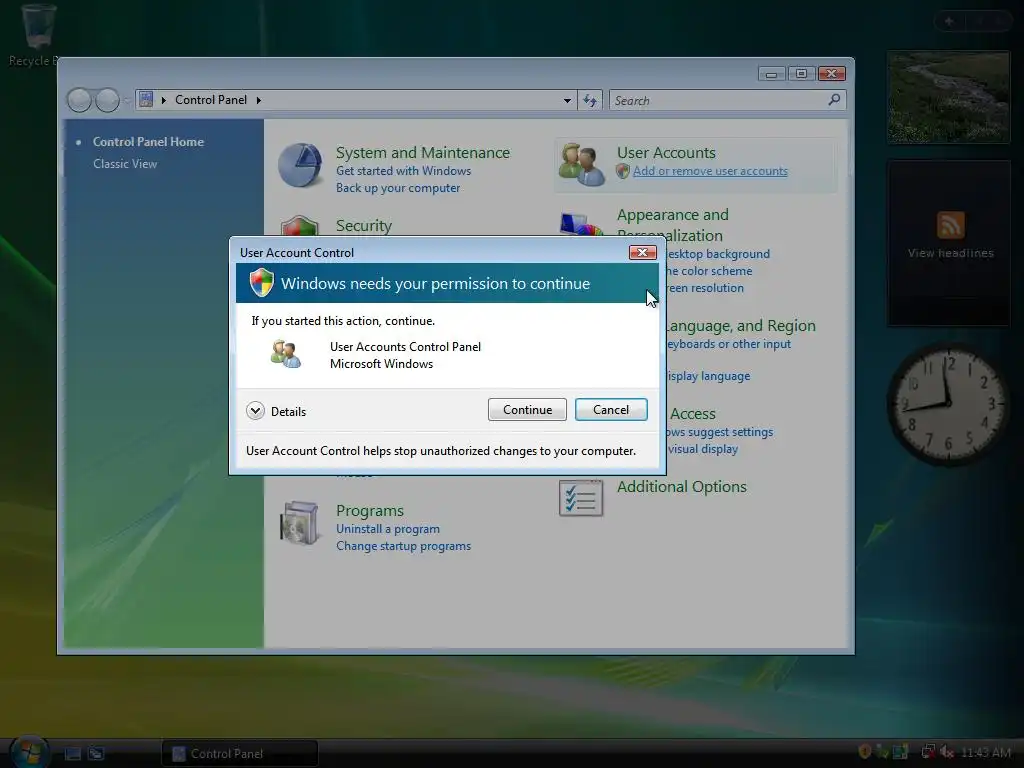Click the network icon in system tray

click(x=927, y=752)
